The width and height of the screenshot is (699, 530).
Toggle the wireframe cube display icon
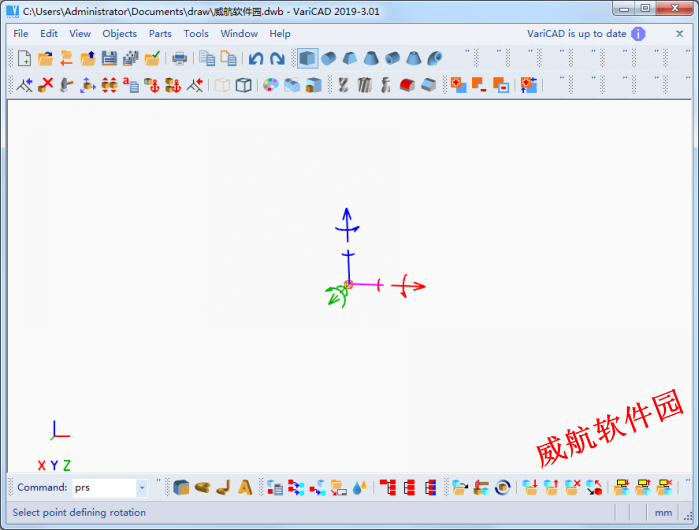[243, 84]
